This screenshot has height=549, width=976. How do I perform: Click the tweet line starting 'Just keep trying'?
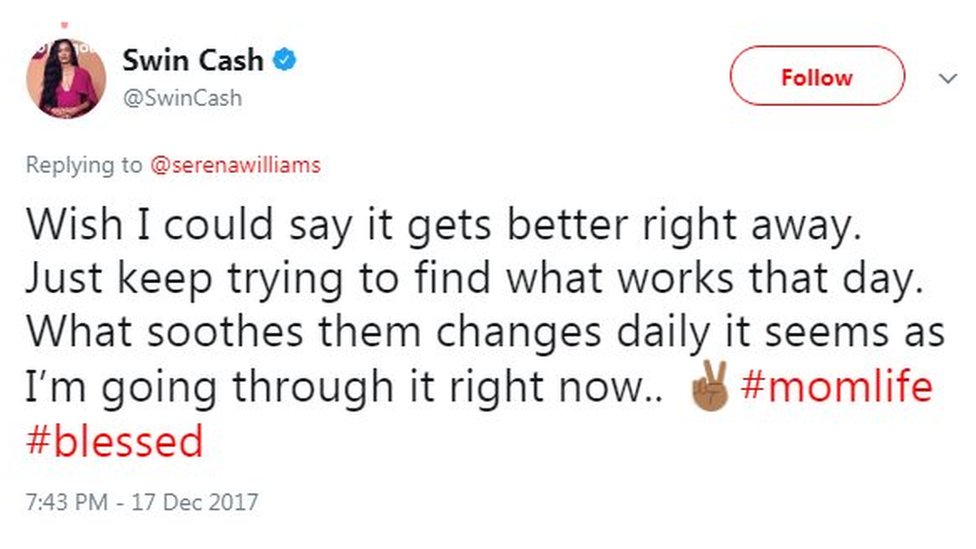(471, 280)
